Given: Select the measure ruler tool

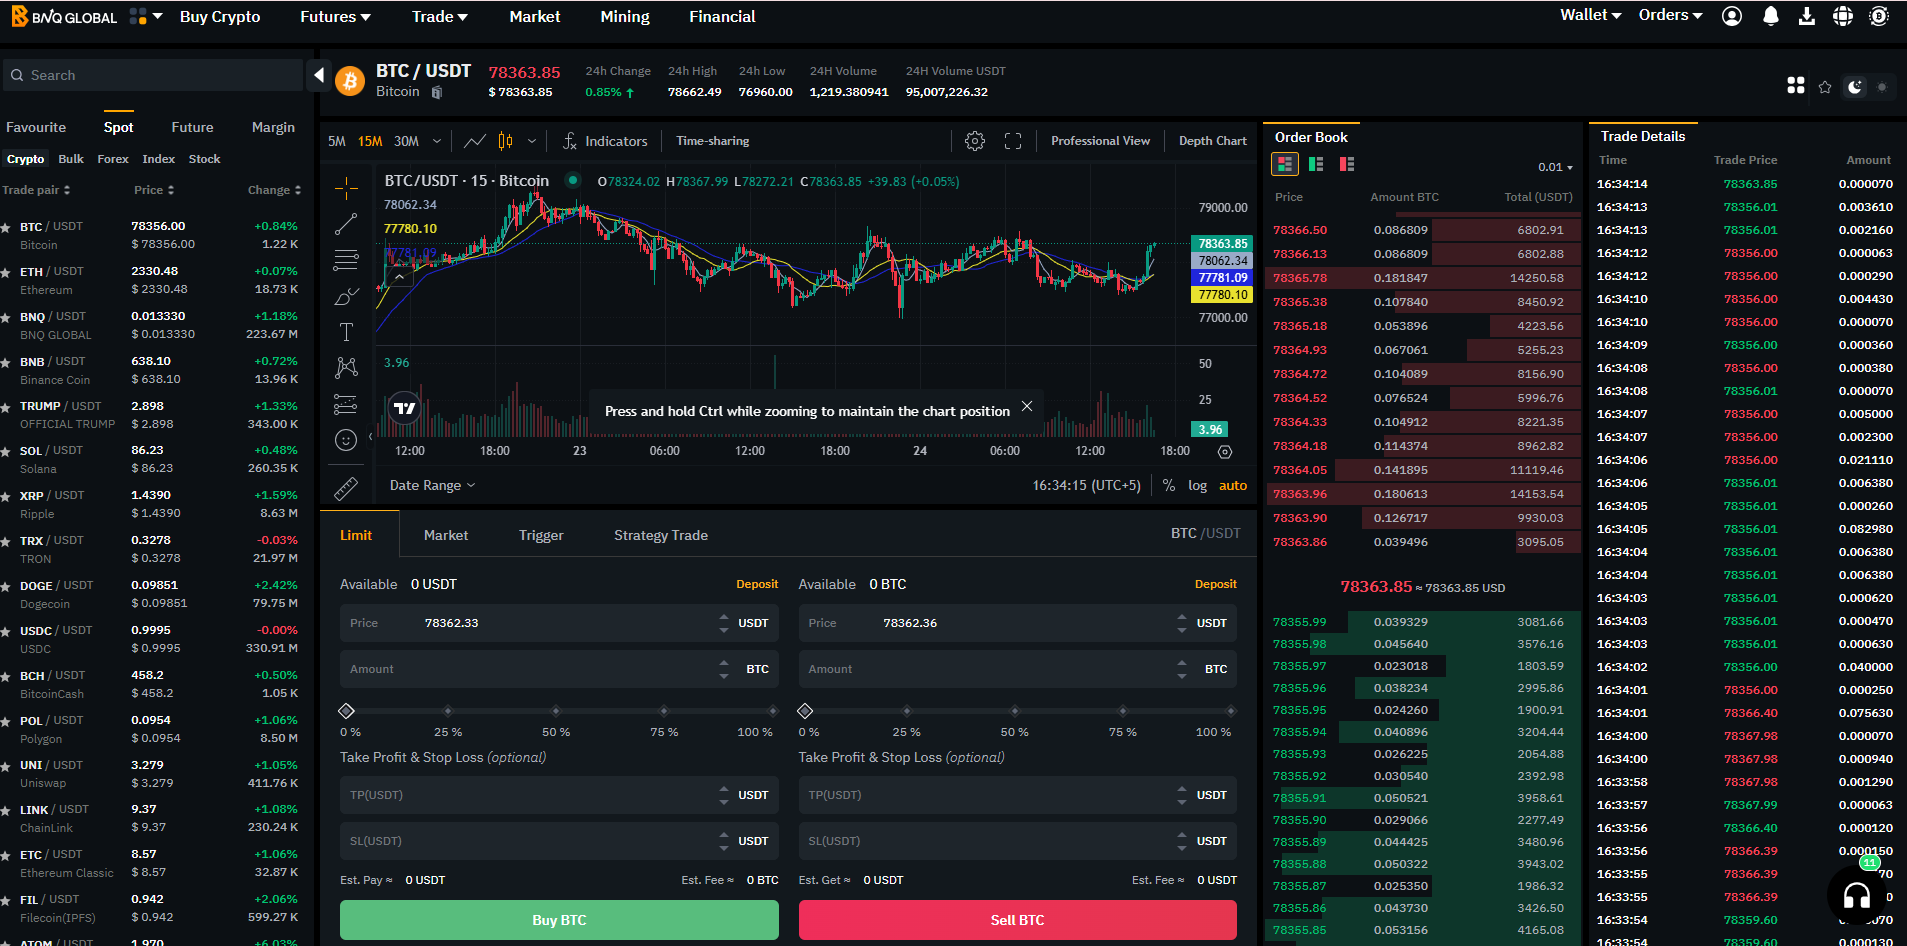Looking at the screenshot, I should coord(346,488).
